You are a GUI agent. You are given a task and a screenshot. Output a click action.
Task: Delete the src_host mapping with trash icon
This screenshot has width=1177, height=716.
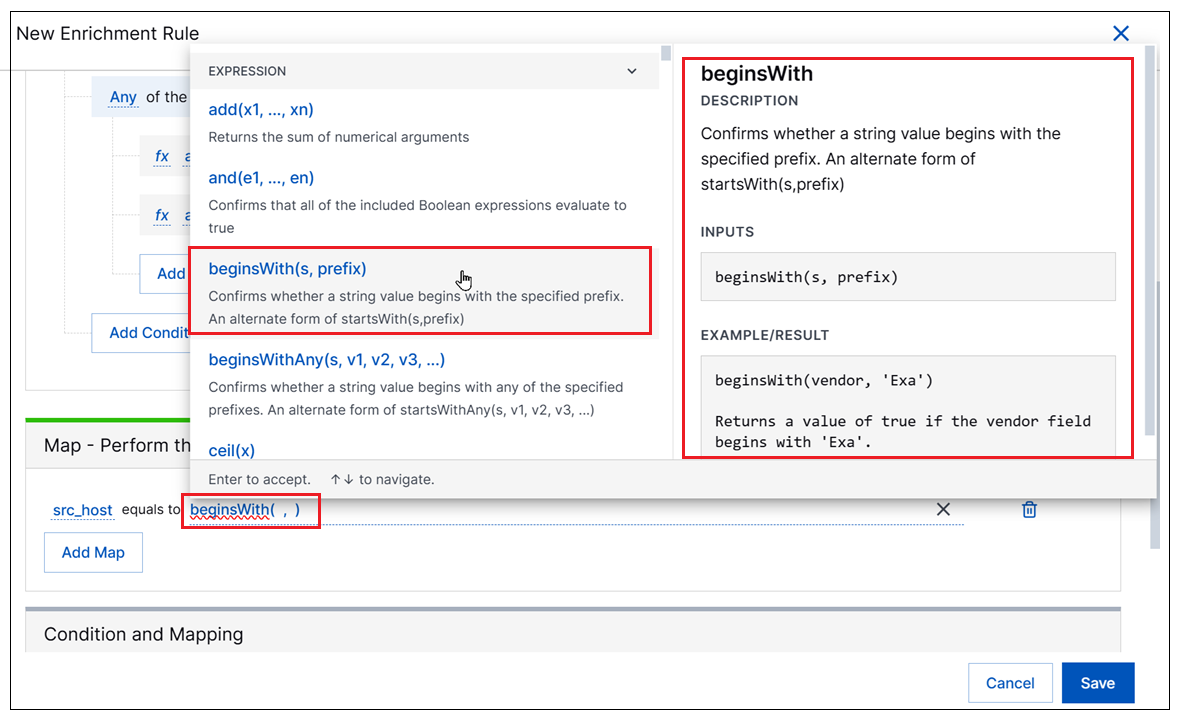(x=1029, y=510)
